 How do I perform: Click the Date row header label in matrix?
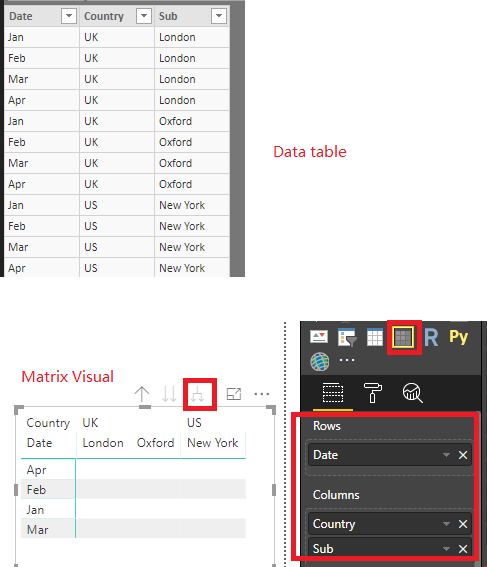[39, 443]
